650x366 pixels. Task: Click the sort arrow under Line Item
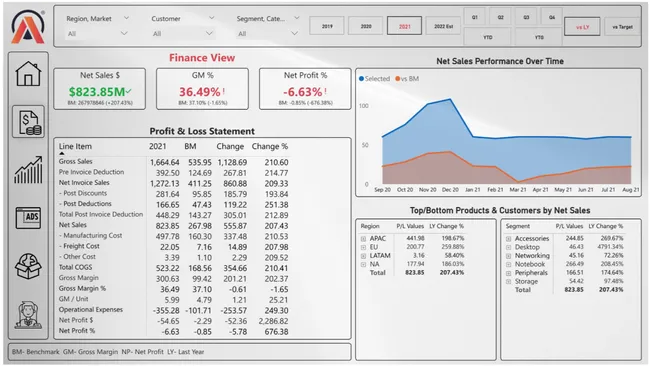pyautogui.click(x=62, y=153)
